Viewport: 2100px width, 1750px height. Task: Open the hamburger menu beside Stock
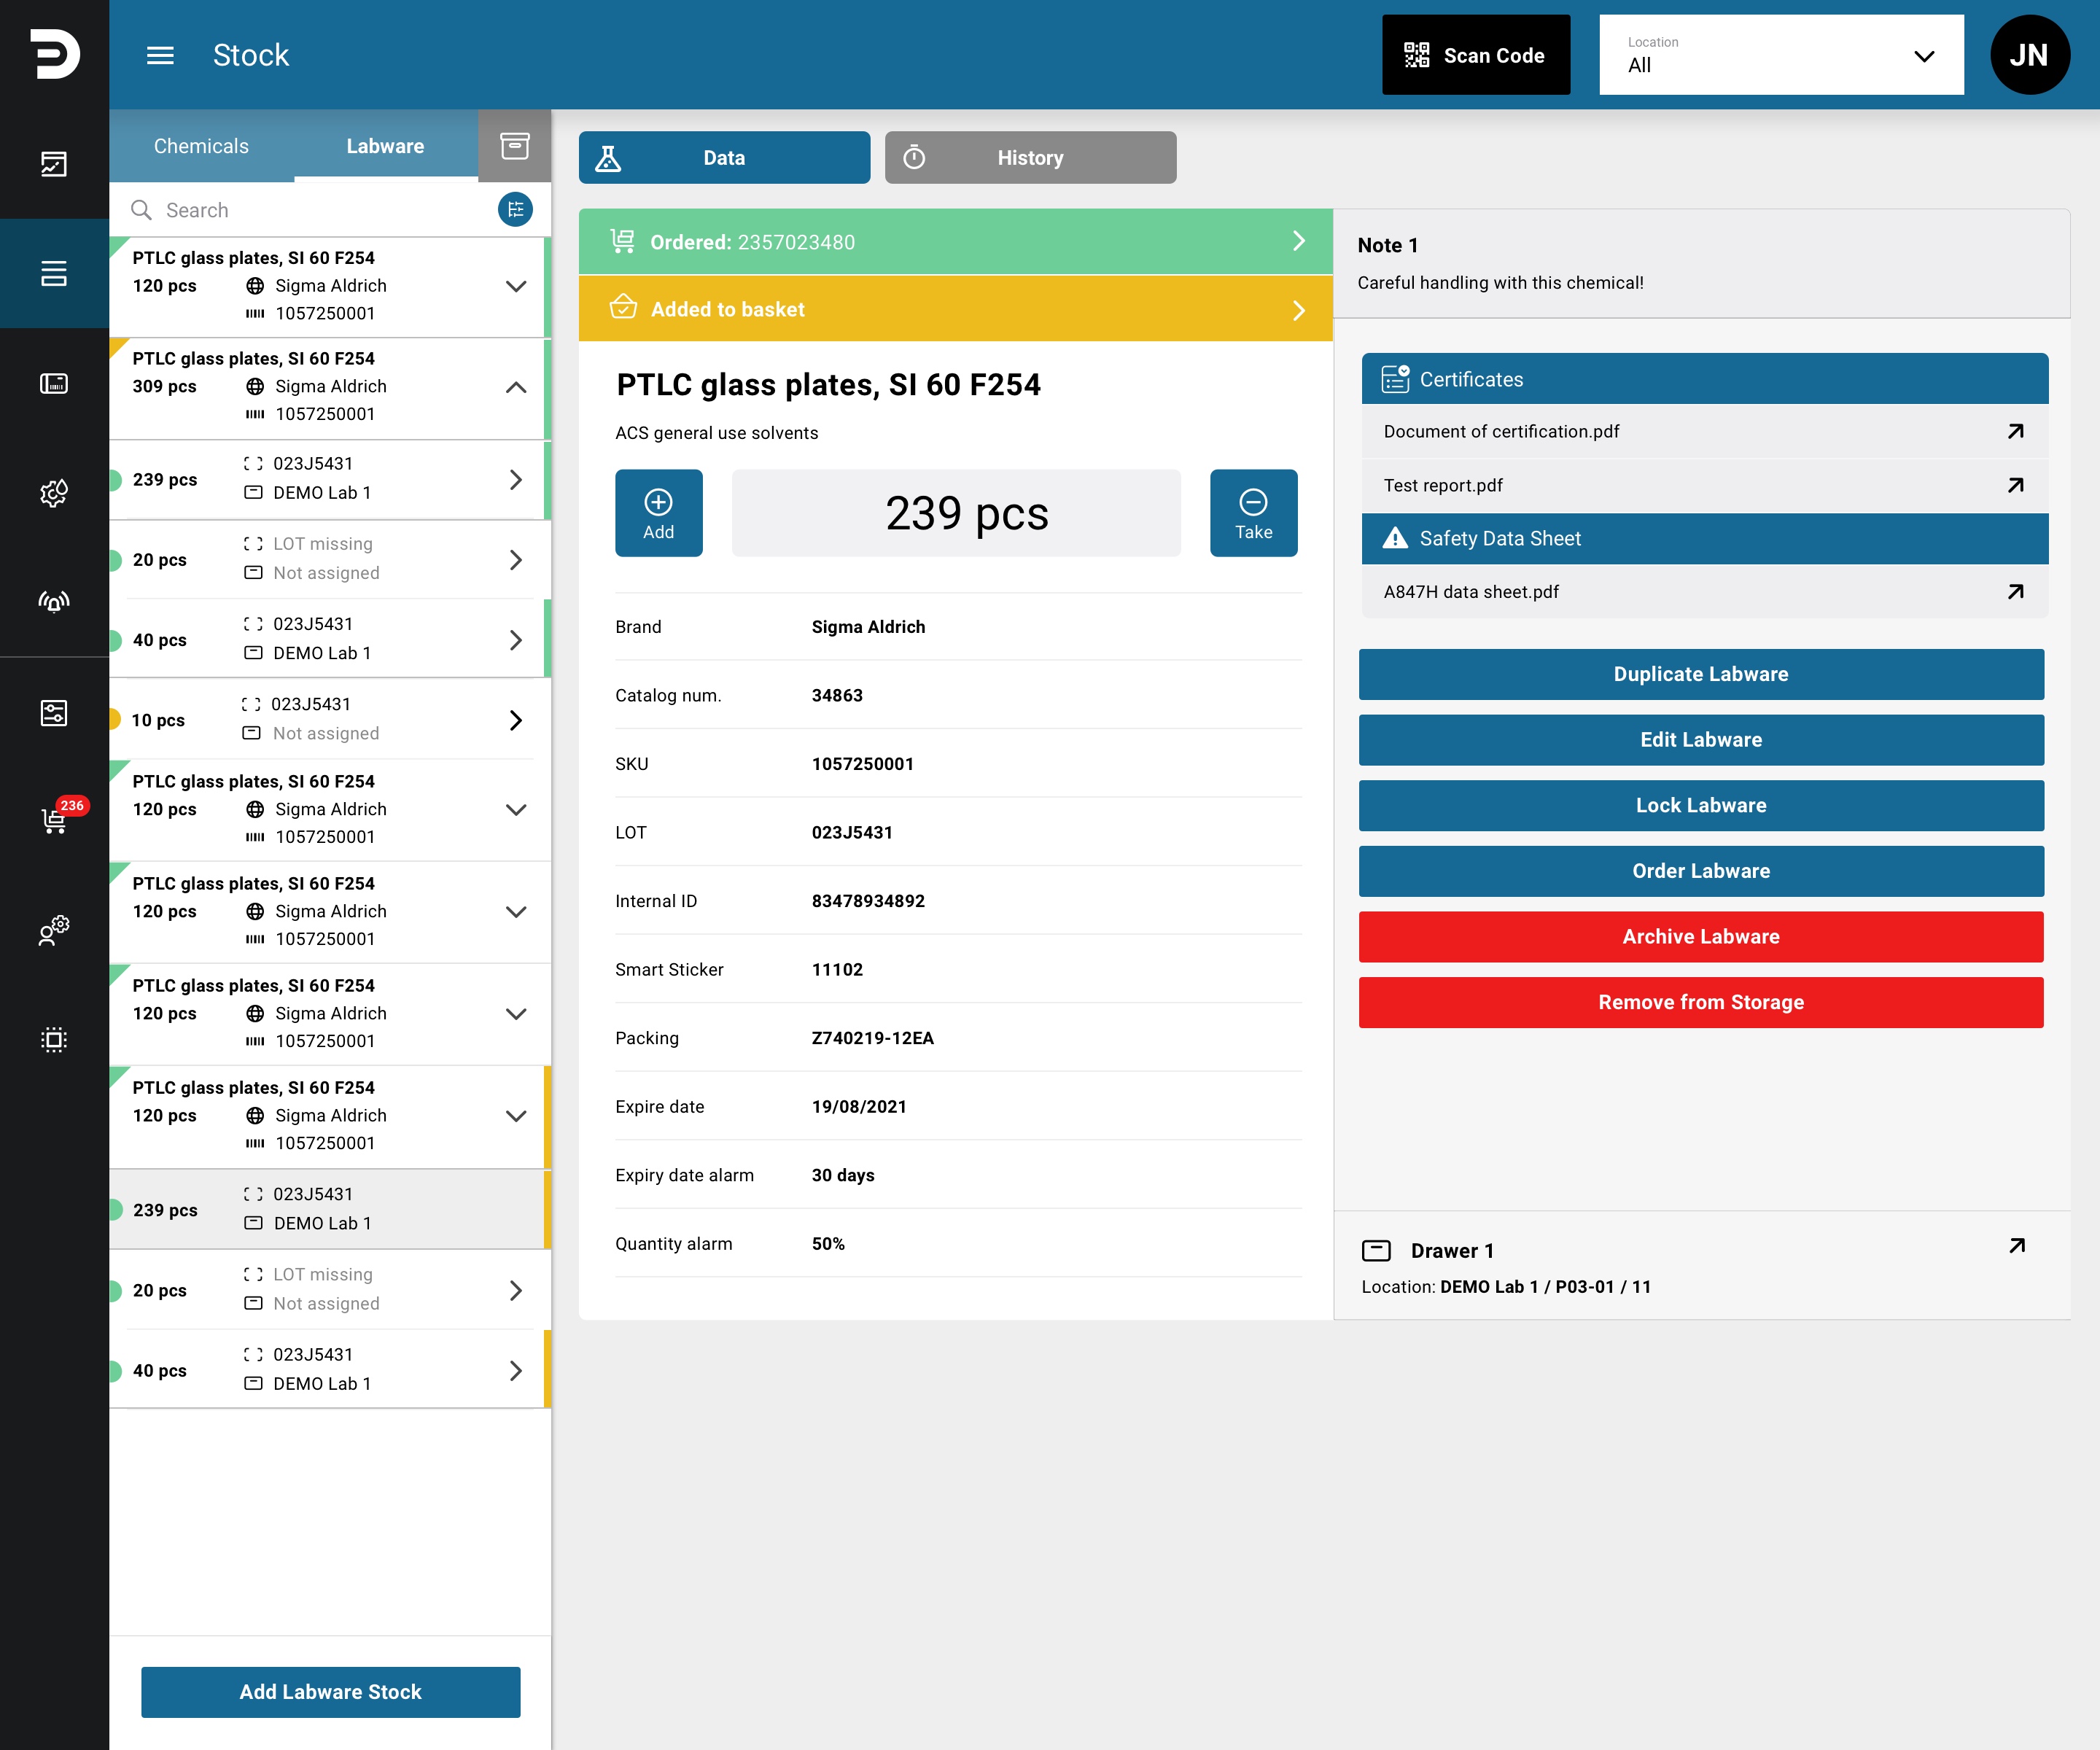160,55
